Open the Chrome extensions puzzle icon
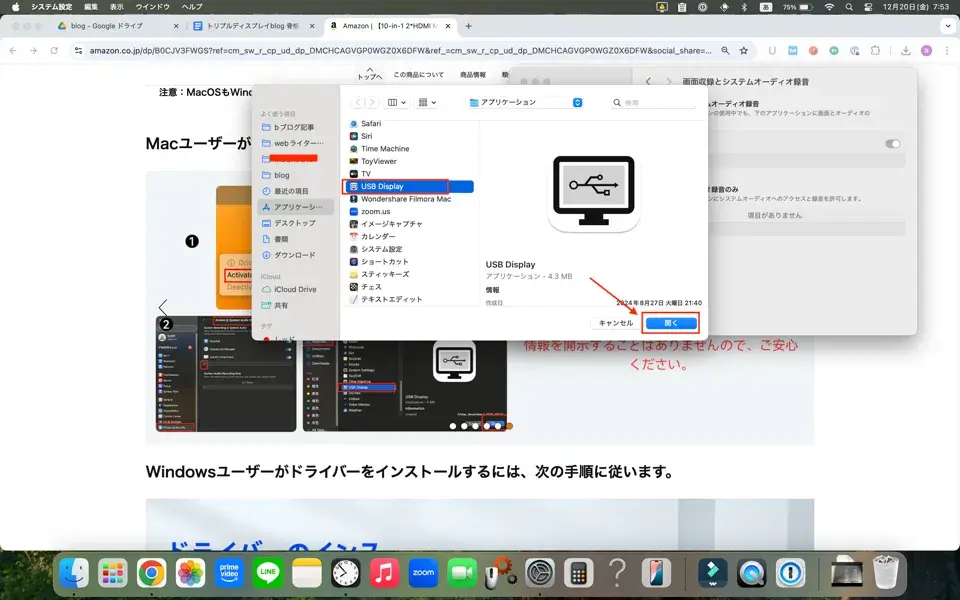 (x=876, y=51)
